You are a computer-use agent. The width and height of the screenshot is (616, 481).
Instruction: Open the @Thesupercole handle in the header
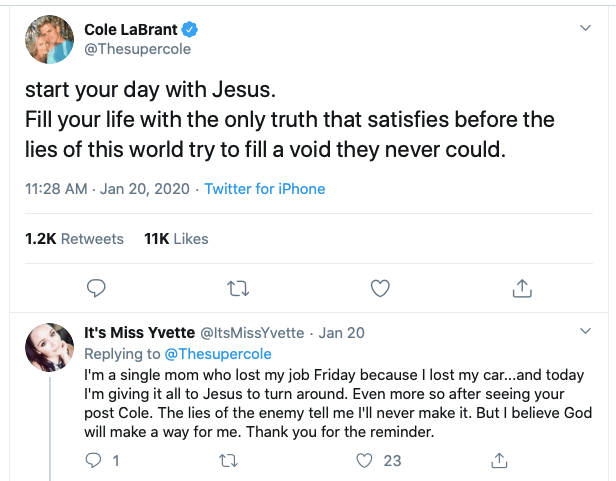[137, 49]
